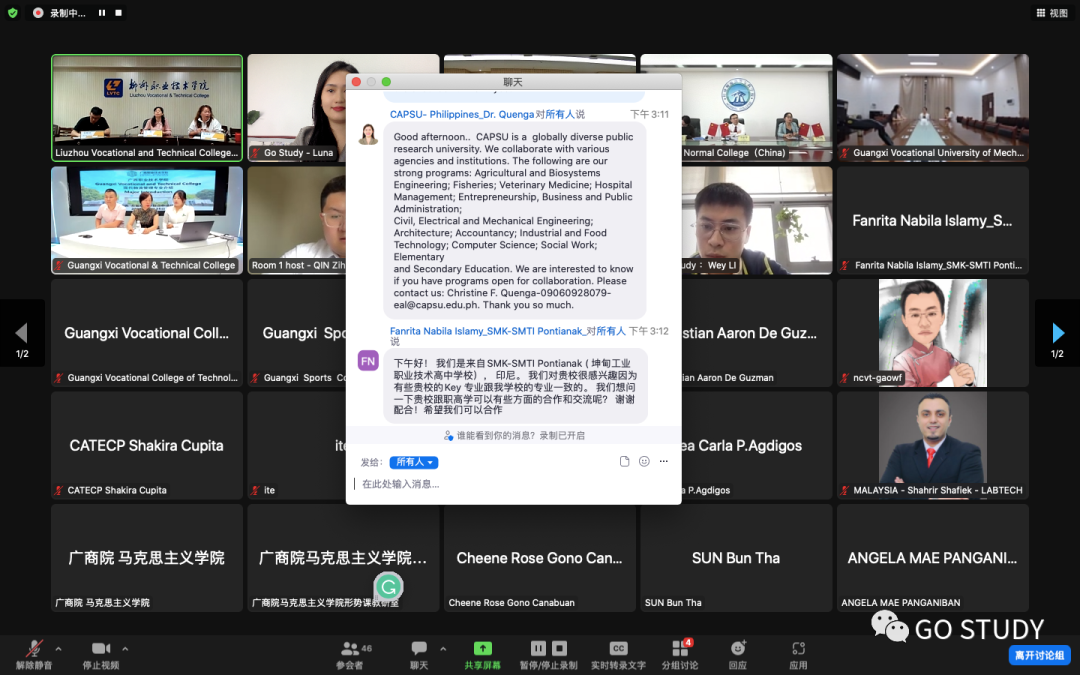Go to previous gallery page with left arrow

coord(22,333)
